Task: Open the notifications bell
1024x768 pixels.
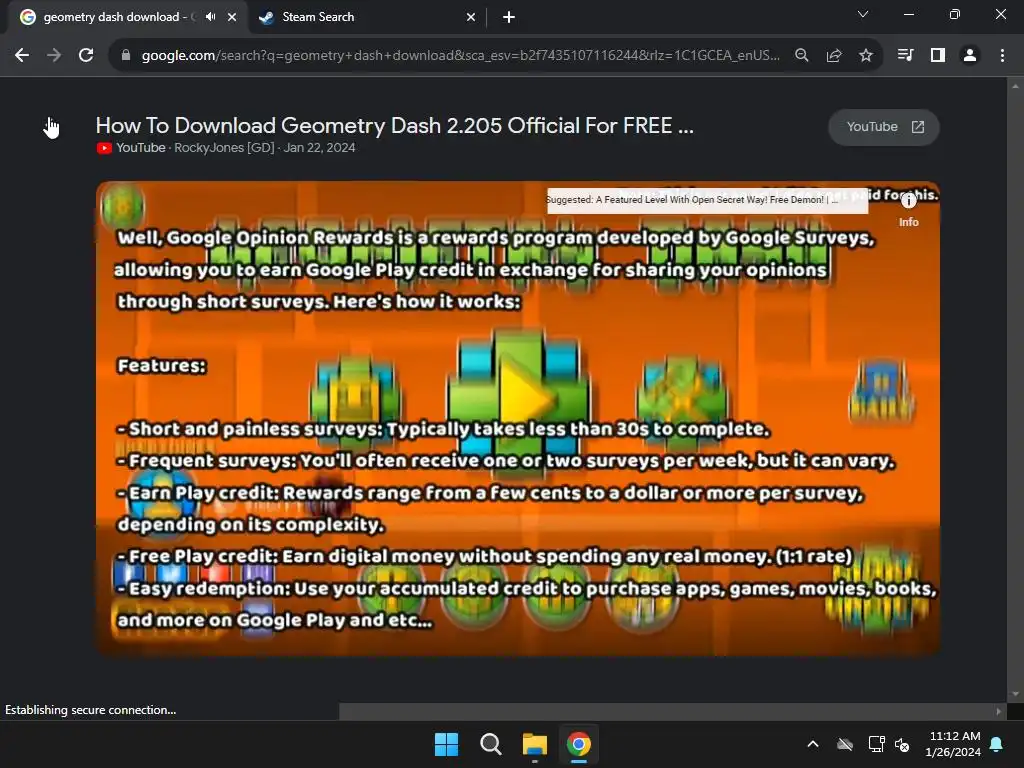Action: click(x=997, y=744)
